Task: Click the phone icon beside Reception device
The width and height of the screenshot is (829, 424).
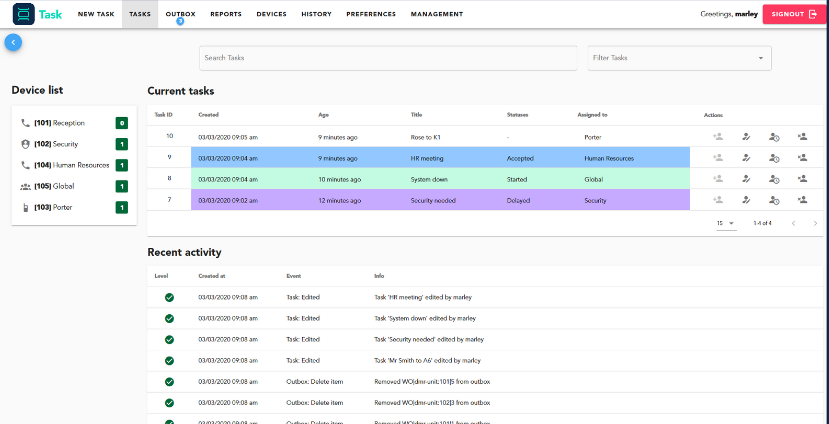Action: coord(25,123)
